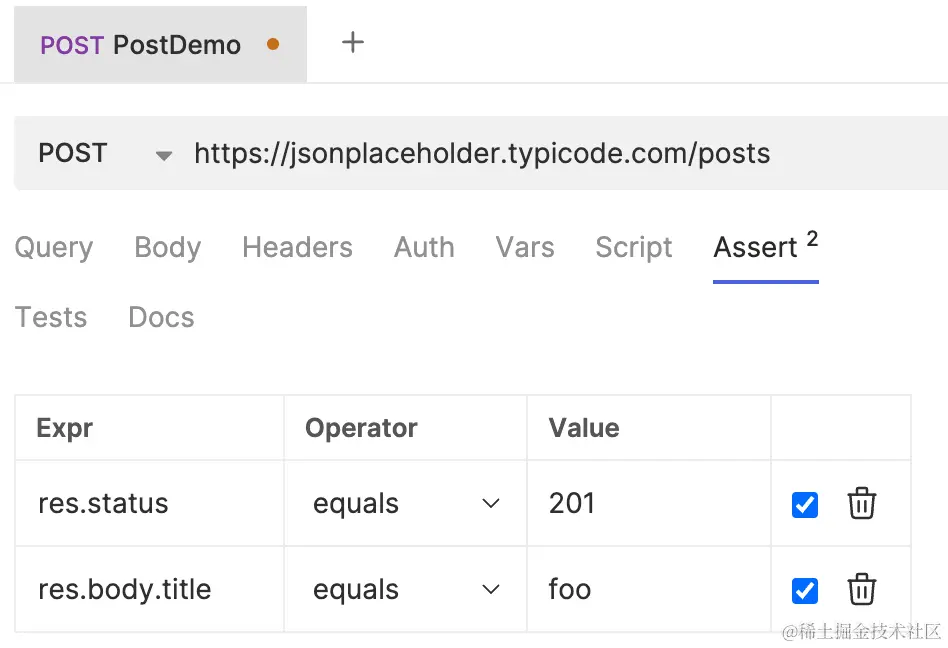Open the Script tab
Viewport: 948px width, 648px height.
click(x=634, y=247)
